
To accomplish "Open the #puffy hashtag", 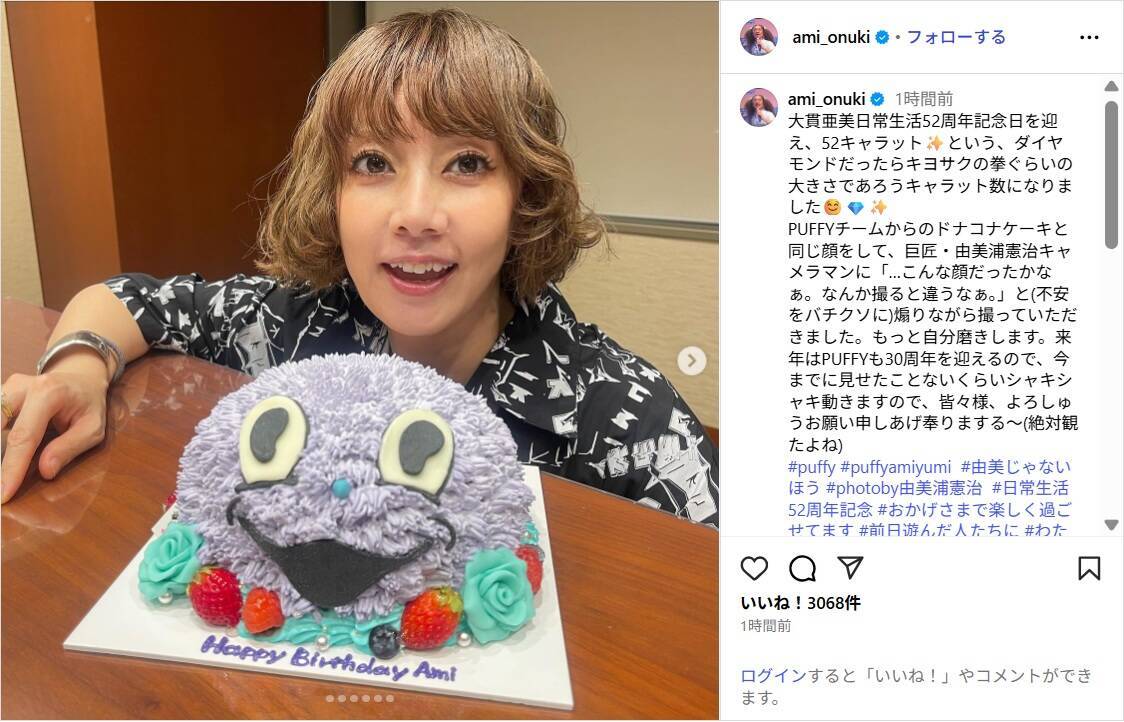I will [x=811, y=467].
